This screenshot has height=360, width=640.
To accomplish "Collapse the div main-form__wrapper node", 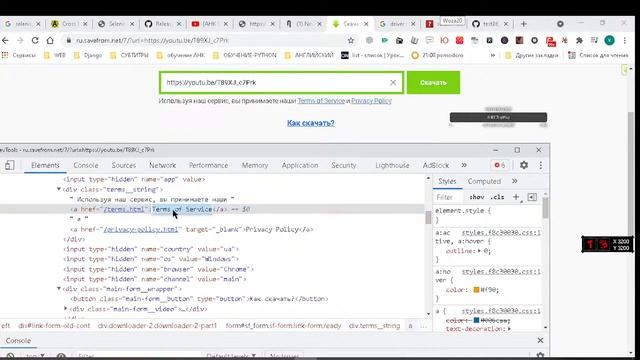I will tap(59, 289).
